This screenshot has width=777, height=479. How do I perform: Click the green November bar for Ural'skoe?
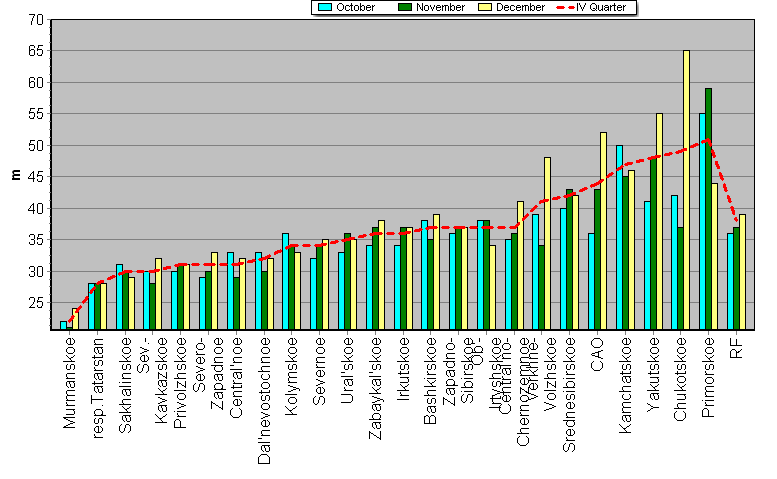pos(347,281)
